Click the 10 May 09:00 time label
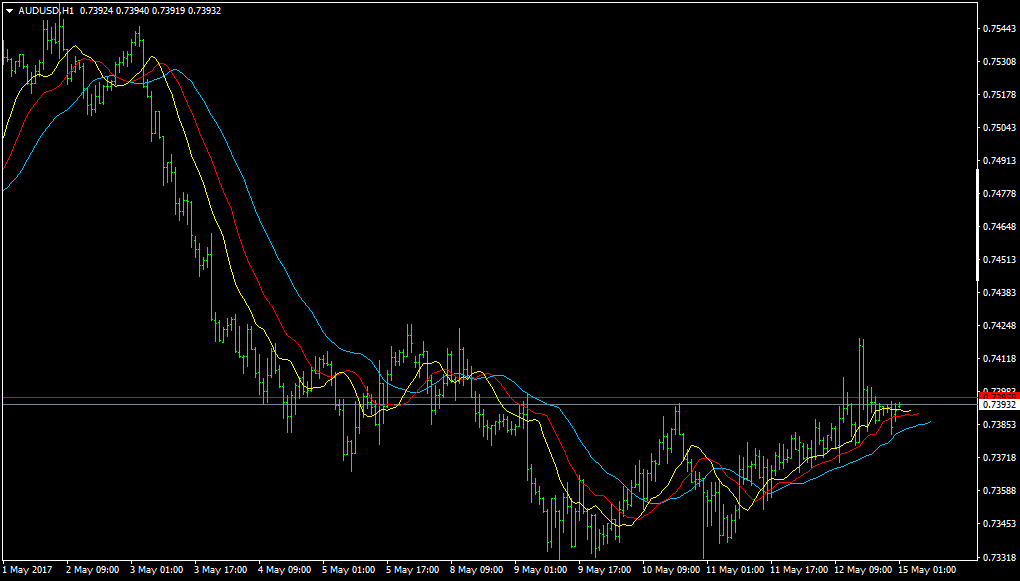The width and height of the screenshot is (1020, 581). point(669,569)
